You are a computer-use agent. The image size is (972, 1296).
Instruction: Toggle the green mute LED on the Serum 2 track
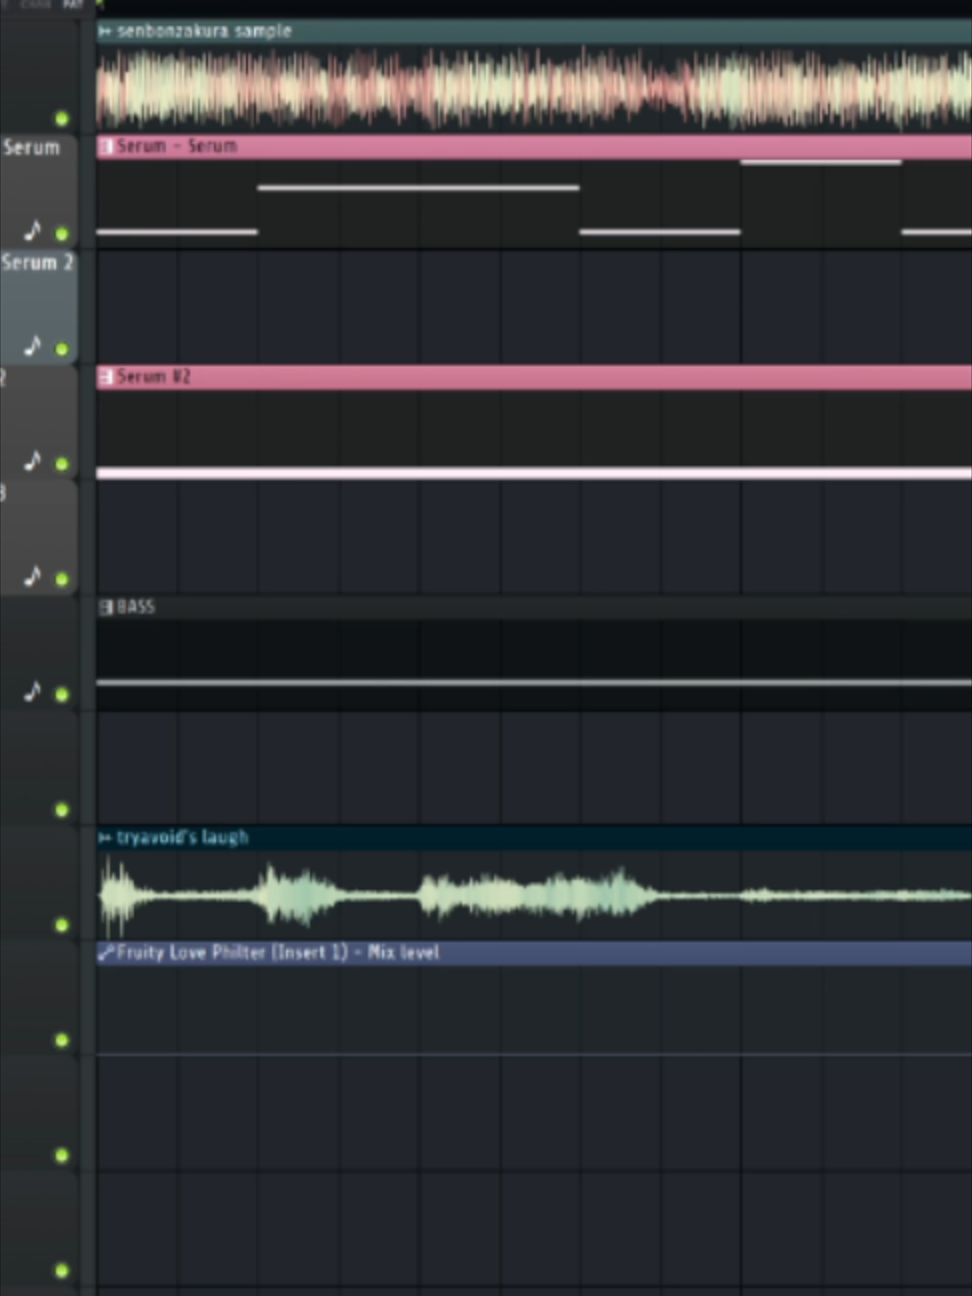(x=62, y=349)
